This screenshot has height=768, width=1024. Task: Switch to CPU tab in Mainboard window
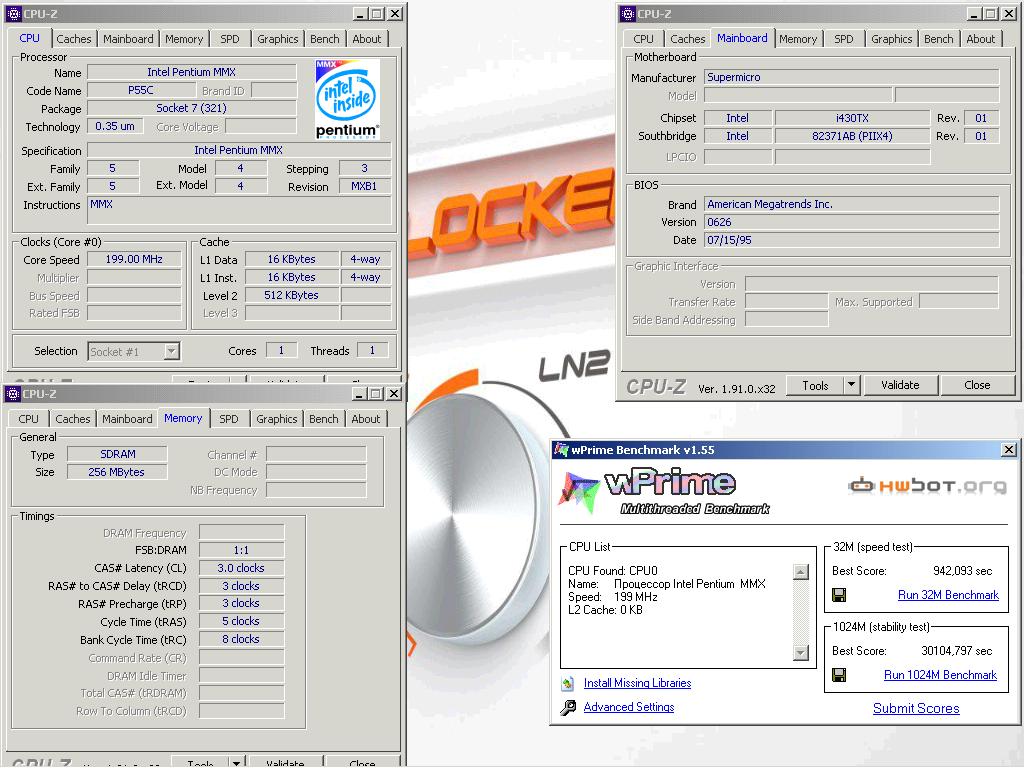pos(643,39)
